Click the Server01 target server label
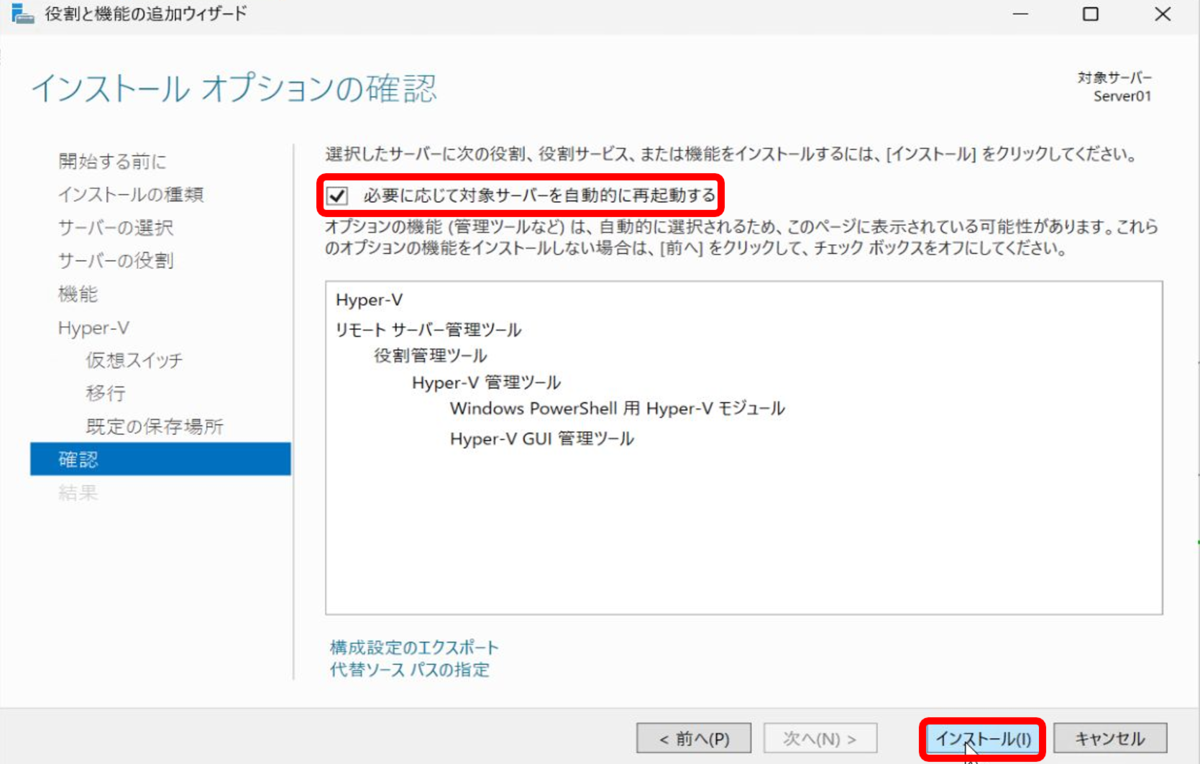Screen dimensions: 1200x764 1123,97
